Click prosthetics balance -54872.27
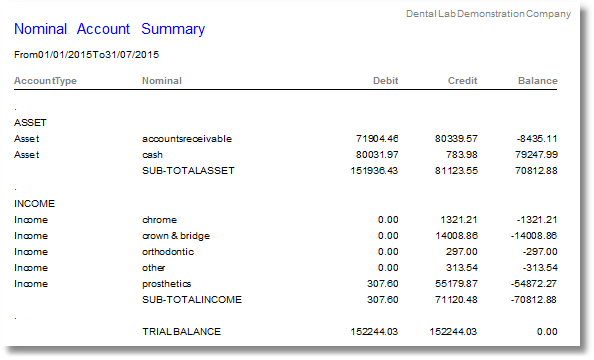 [534, 283]
